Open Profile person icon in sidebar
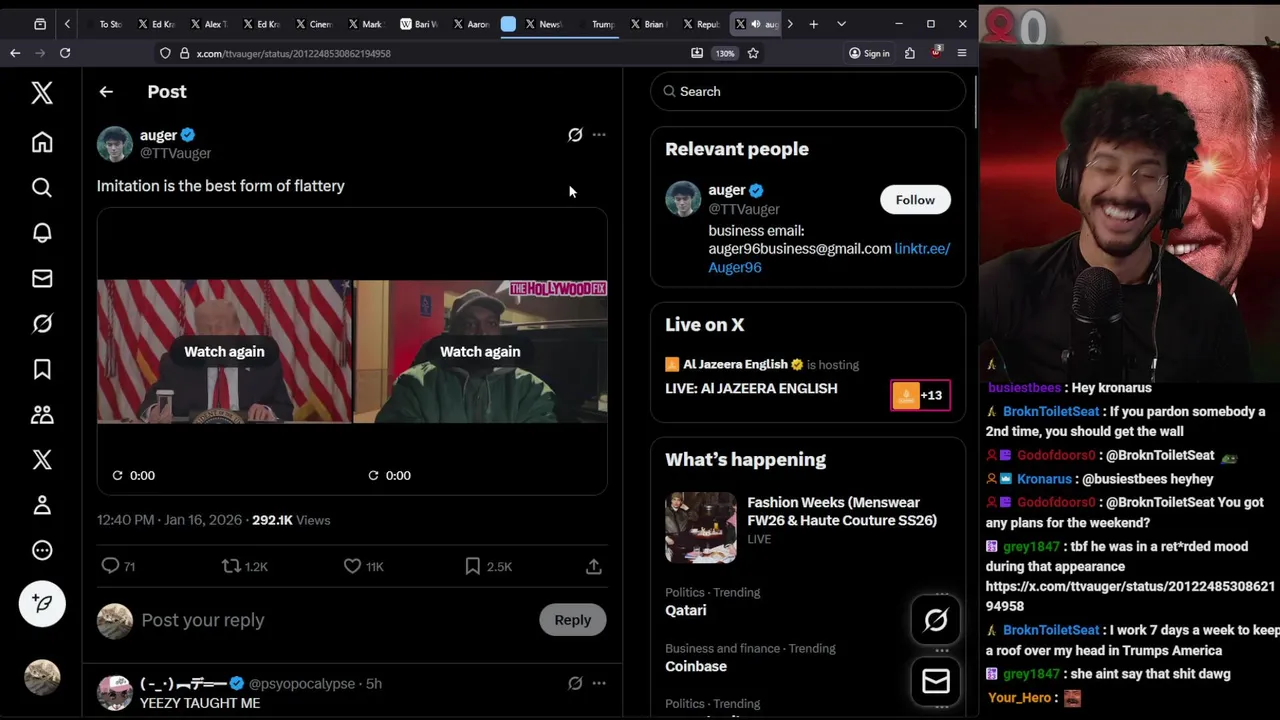The image size is (1280, 720). click(42, 505)
